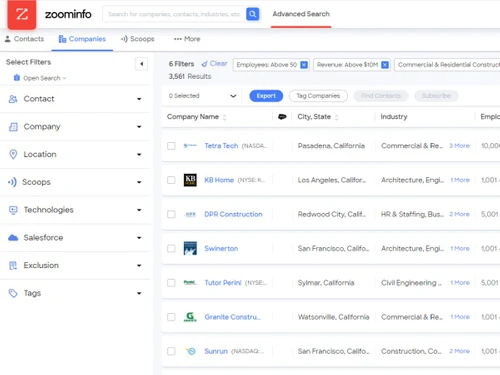Viewport: 500px width, 375px height.
Task: Click the Tags filter tag icon
Action: (13, 293)
